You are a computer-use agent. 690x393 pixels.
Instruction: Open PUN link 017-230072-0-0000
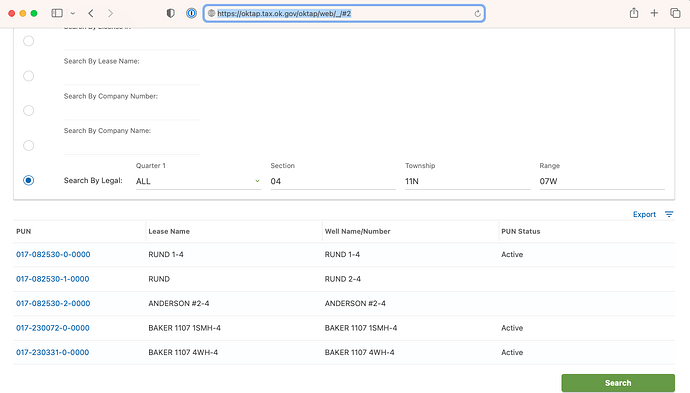click(x=53, y=328)
